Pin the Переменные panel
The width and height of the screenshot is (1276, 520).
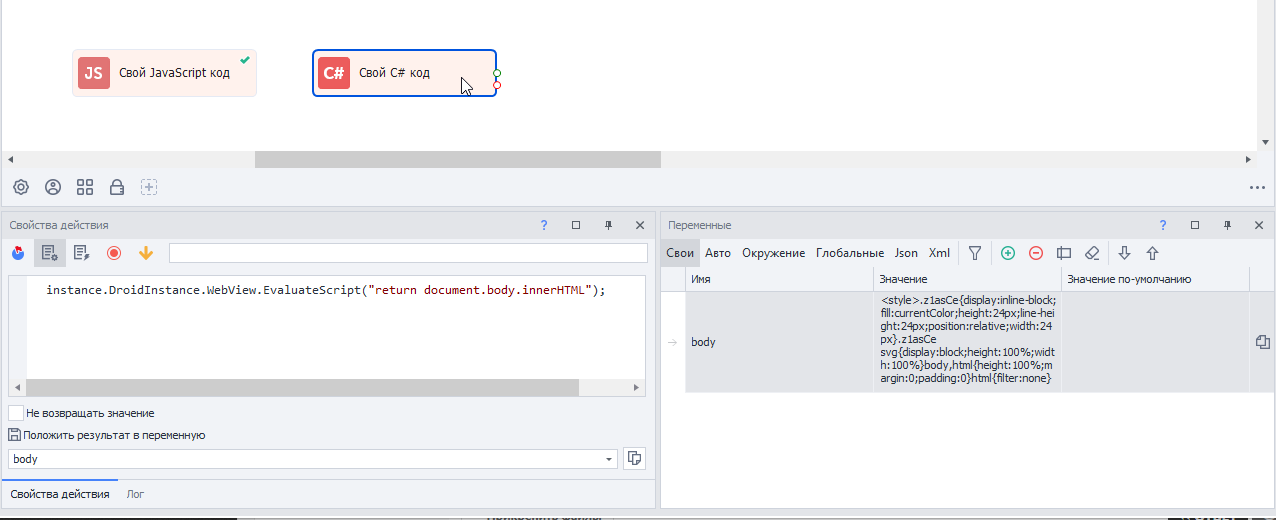(x=1227, y=226)
